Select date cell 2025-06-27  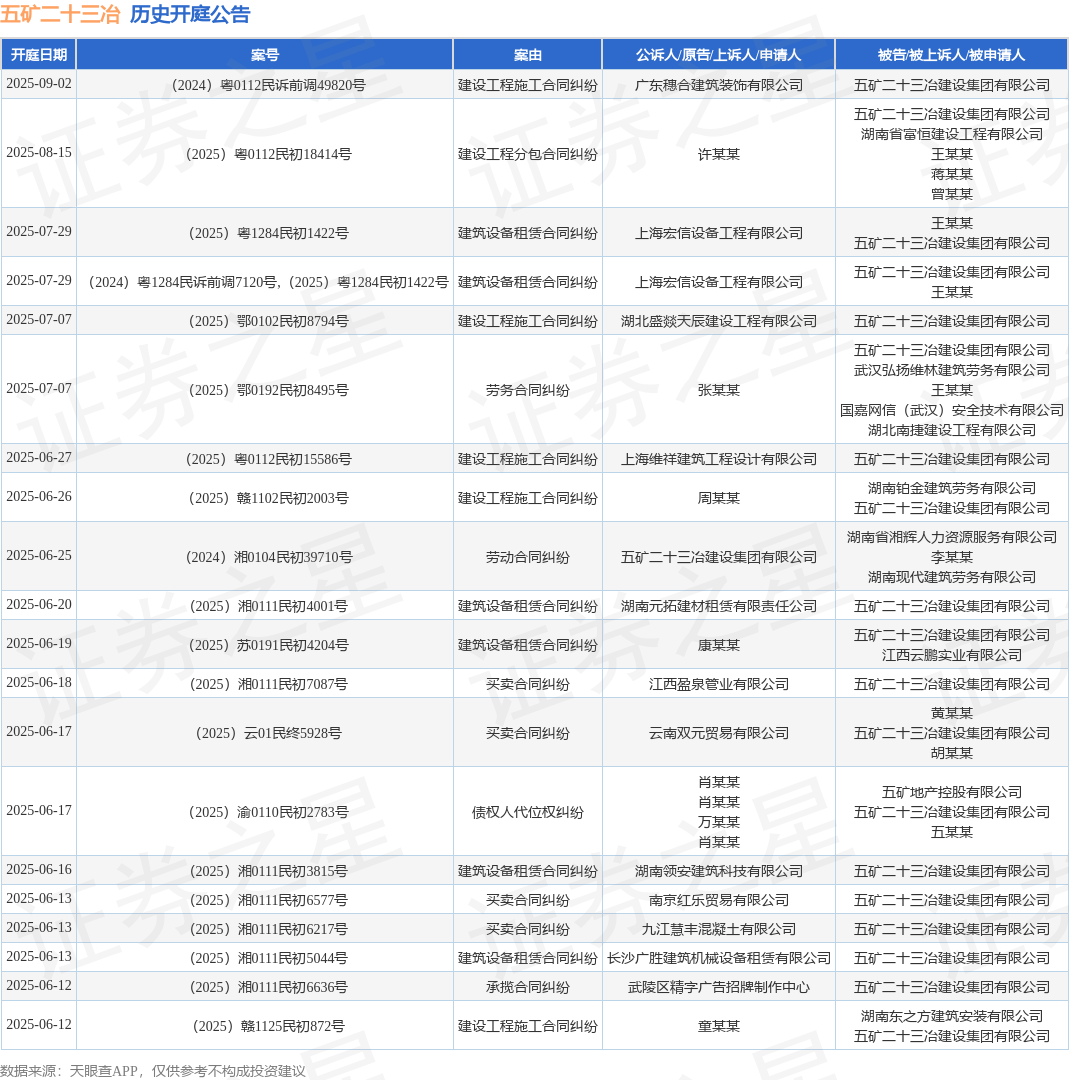[39, 457]
